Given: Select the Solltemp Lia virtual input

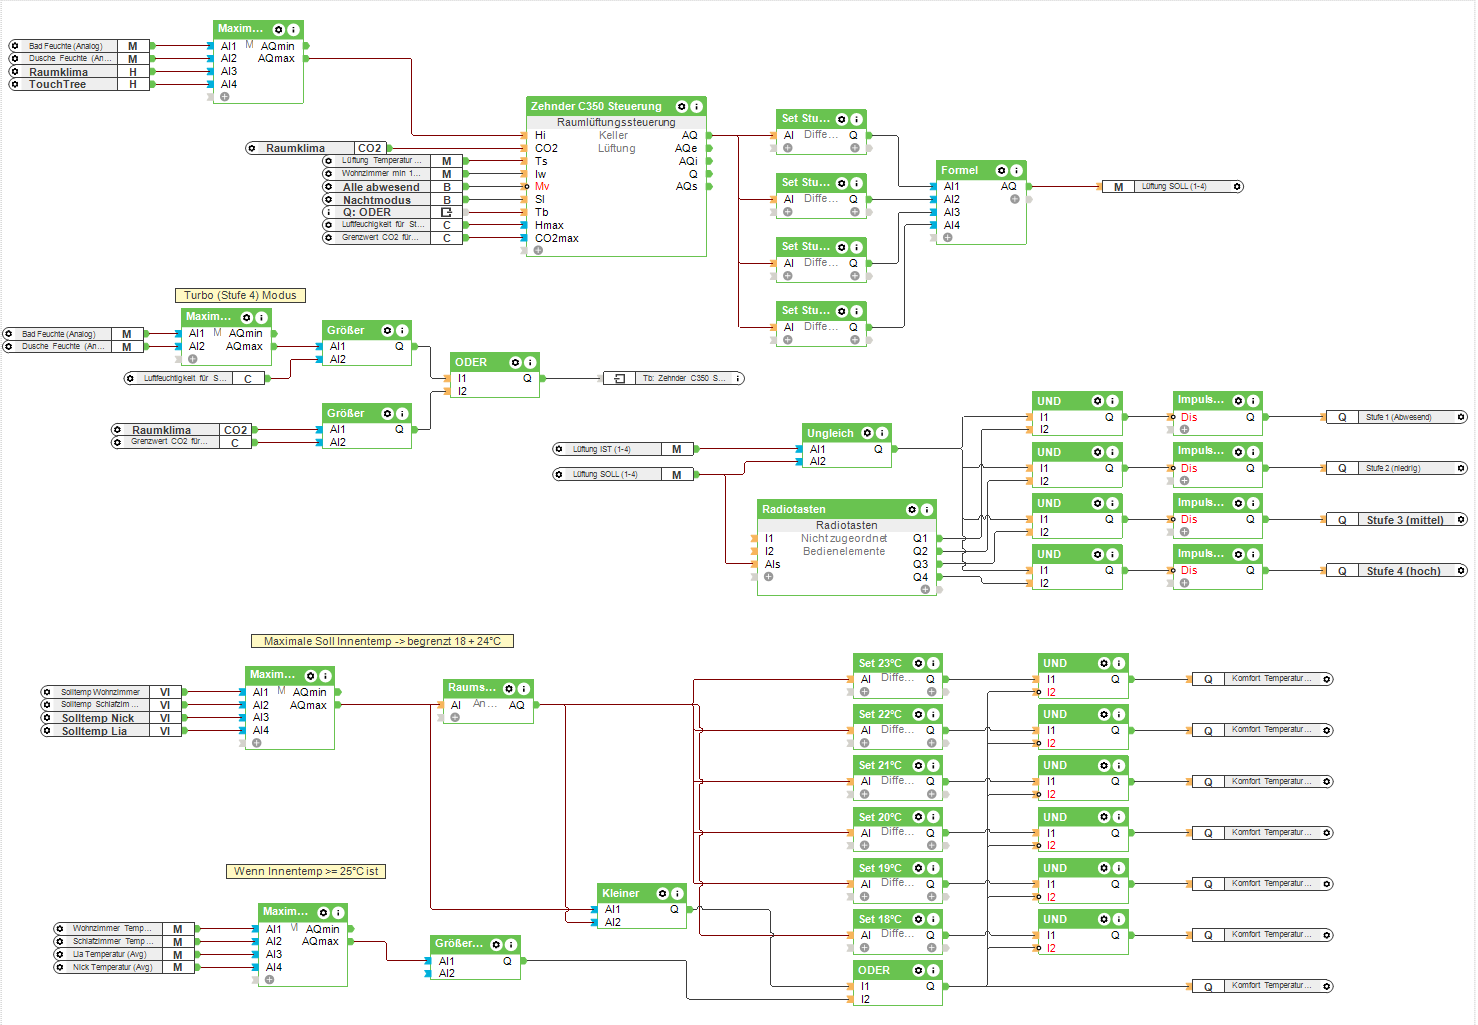Looking at the screenshot, I should [111, 731].
